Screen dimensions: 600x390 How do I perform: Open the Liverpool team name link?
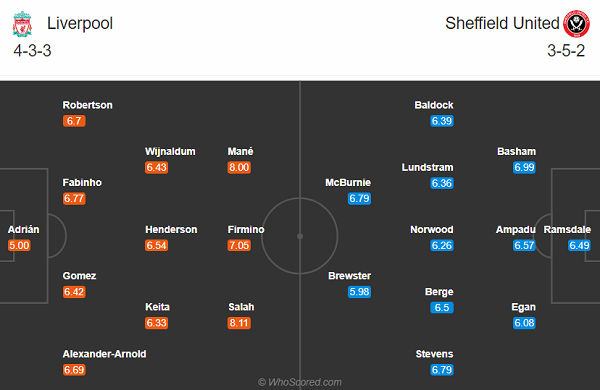click(80, 24)
